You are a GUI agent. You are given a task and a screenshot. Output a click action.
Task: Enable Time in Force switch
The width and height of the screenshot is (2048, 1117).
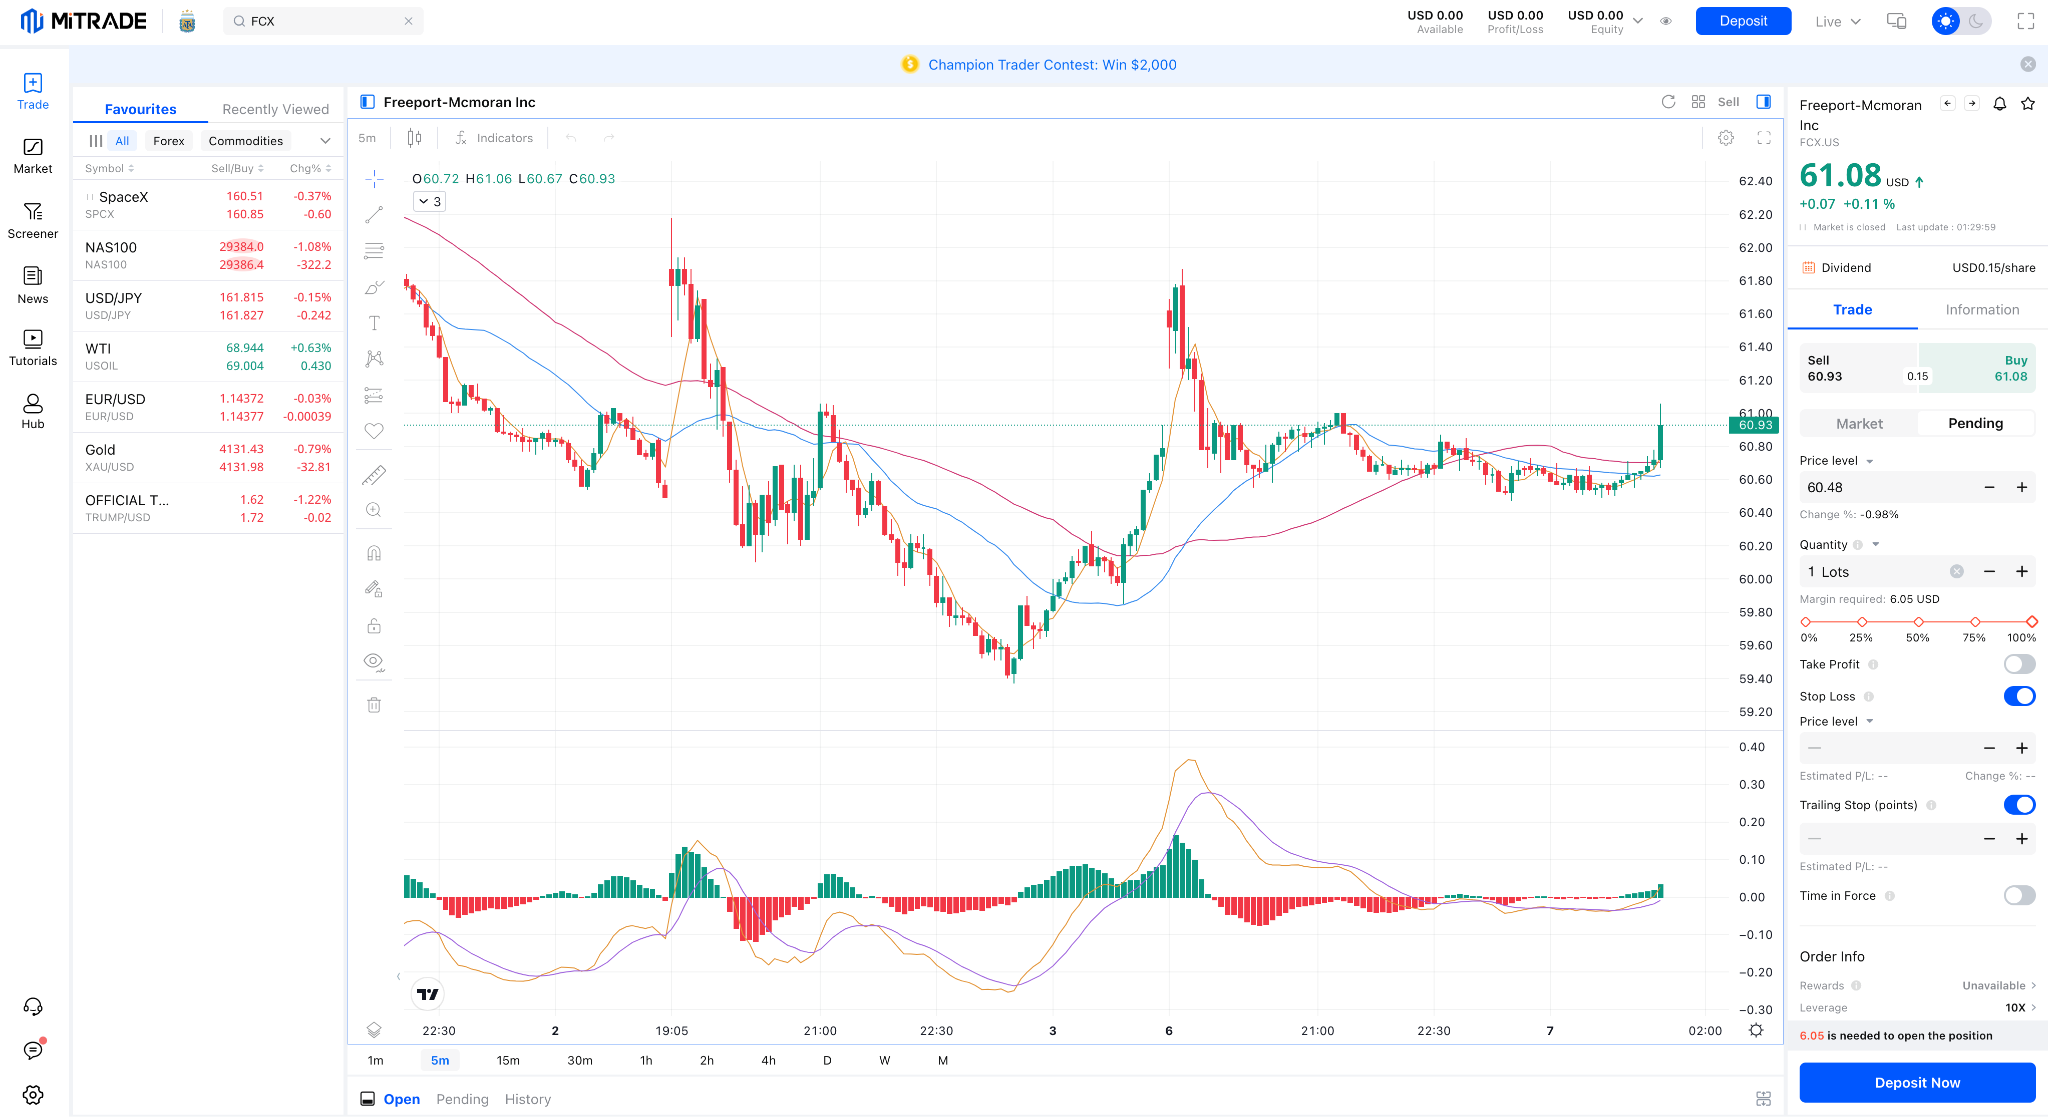tap(2019, 895)
